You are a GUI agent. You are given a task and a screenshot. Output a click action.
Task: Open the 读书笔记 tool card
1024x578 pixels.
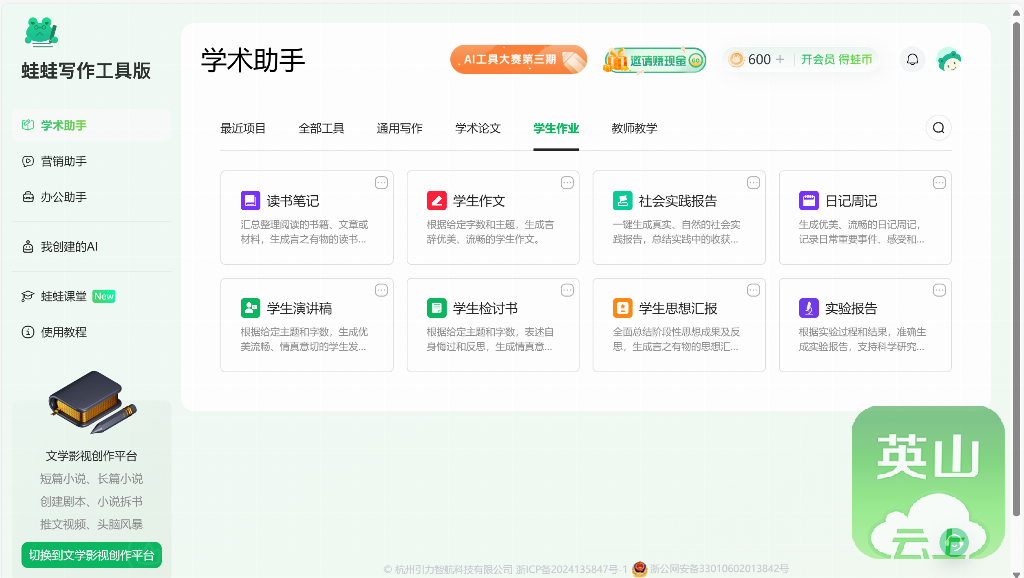point(306,217)
